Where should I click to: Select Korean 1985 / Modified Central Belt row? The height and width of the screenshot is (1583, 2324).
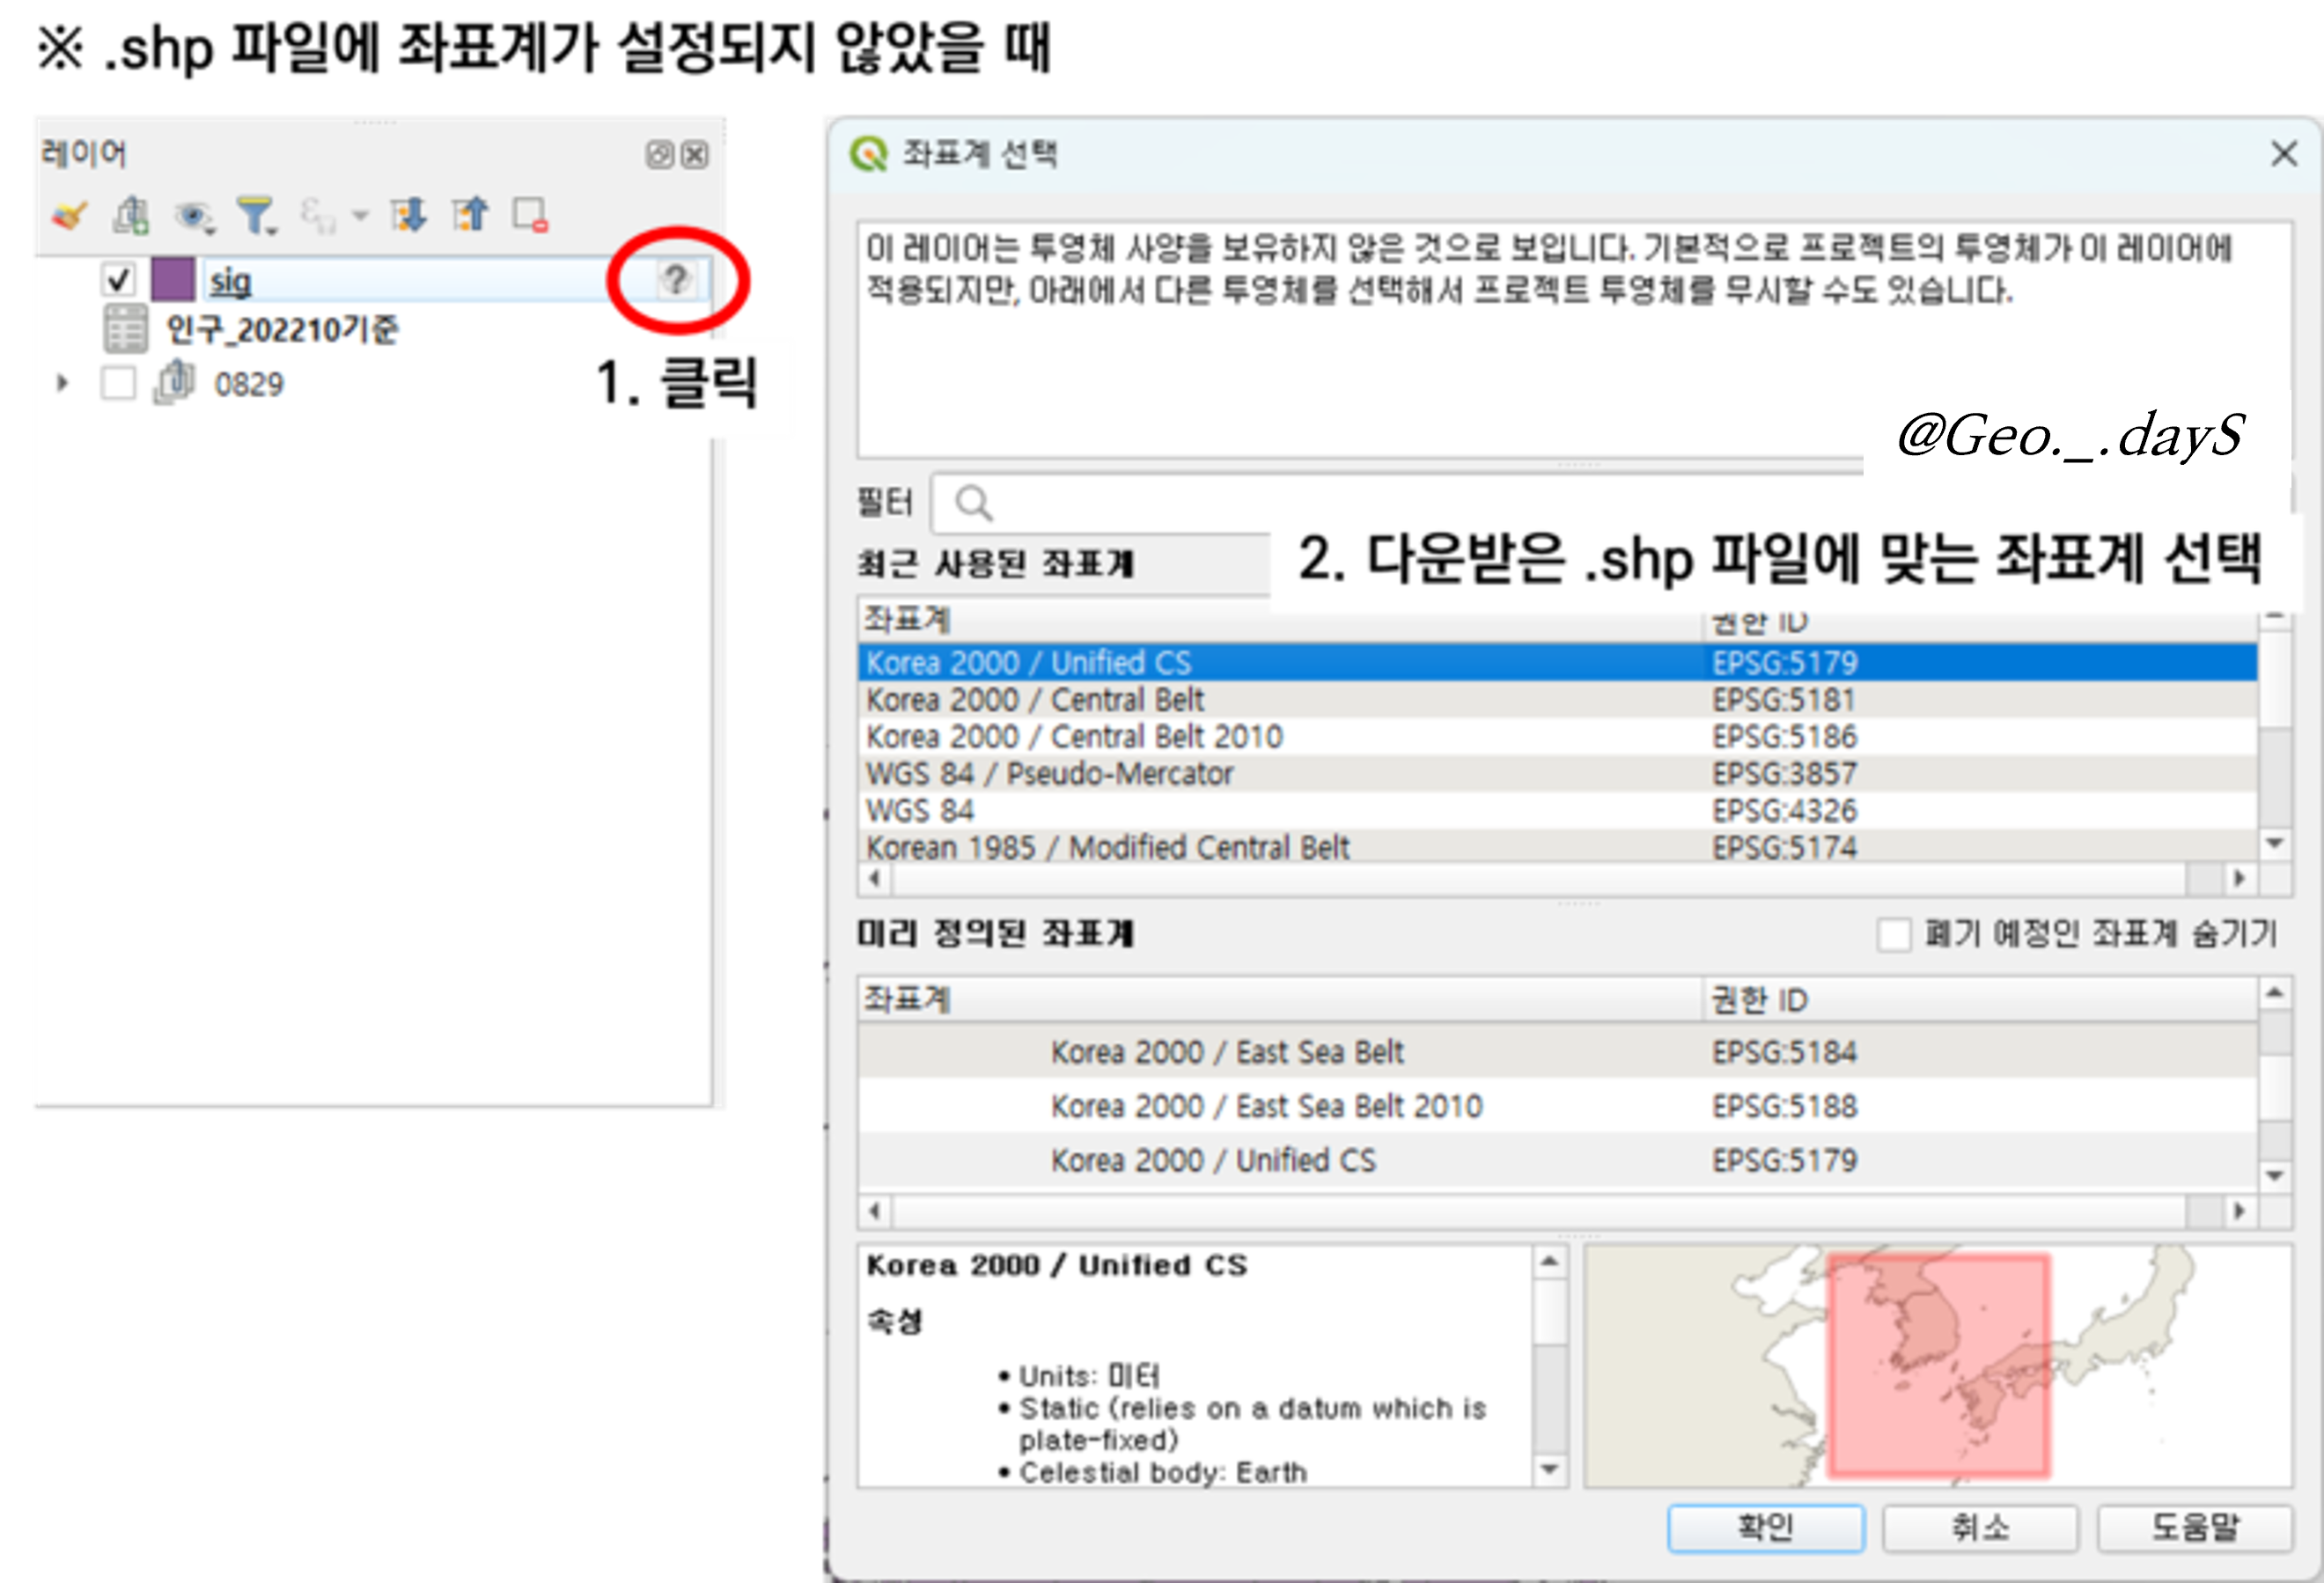[x=1557, y=847]
